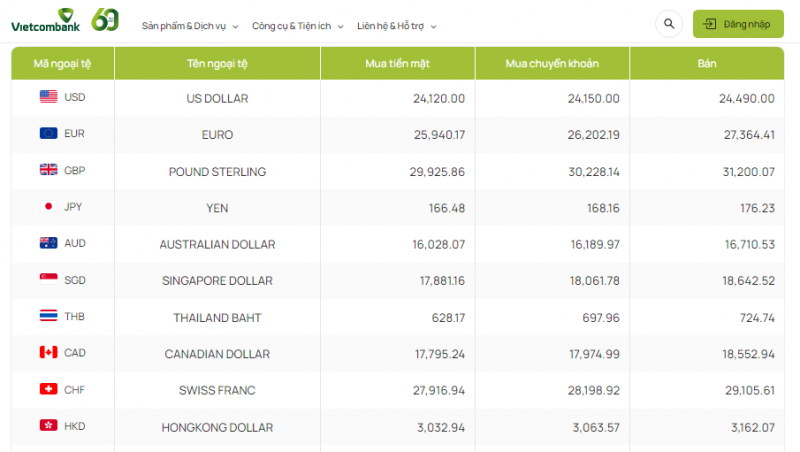Click the HKD Hong Kong flag icon
Screen dimensions: 800x452
pyautogui.click(x=48, y=425)
